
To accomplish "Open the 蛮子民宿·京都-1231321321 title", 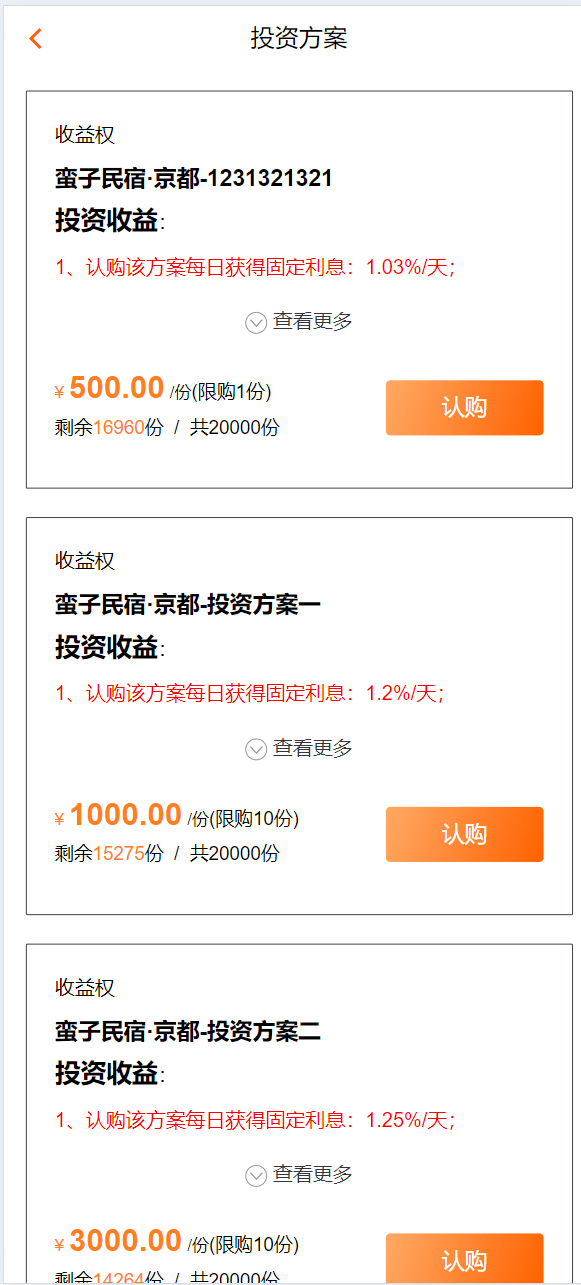I will [194, 179].
